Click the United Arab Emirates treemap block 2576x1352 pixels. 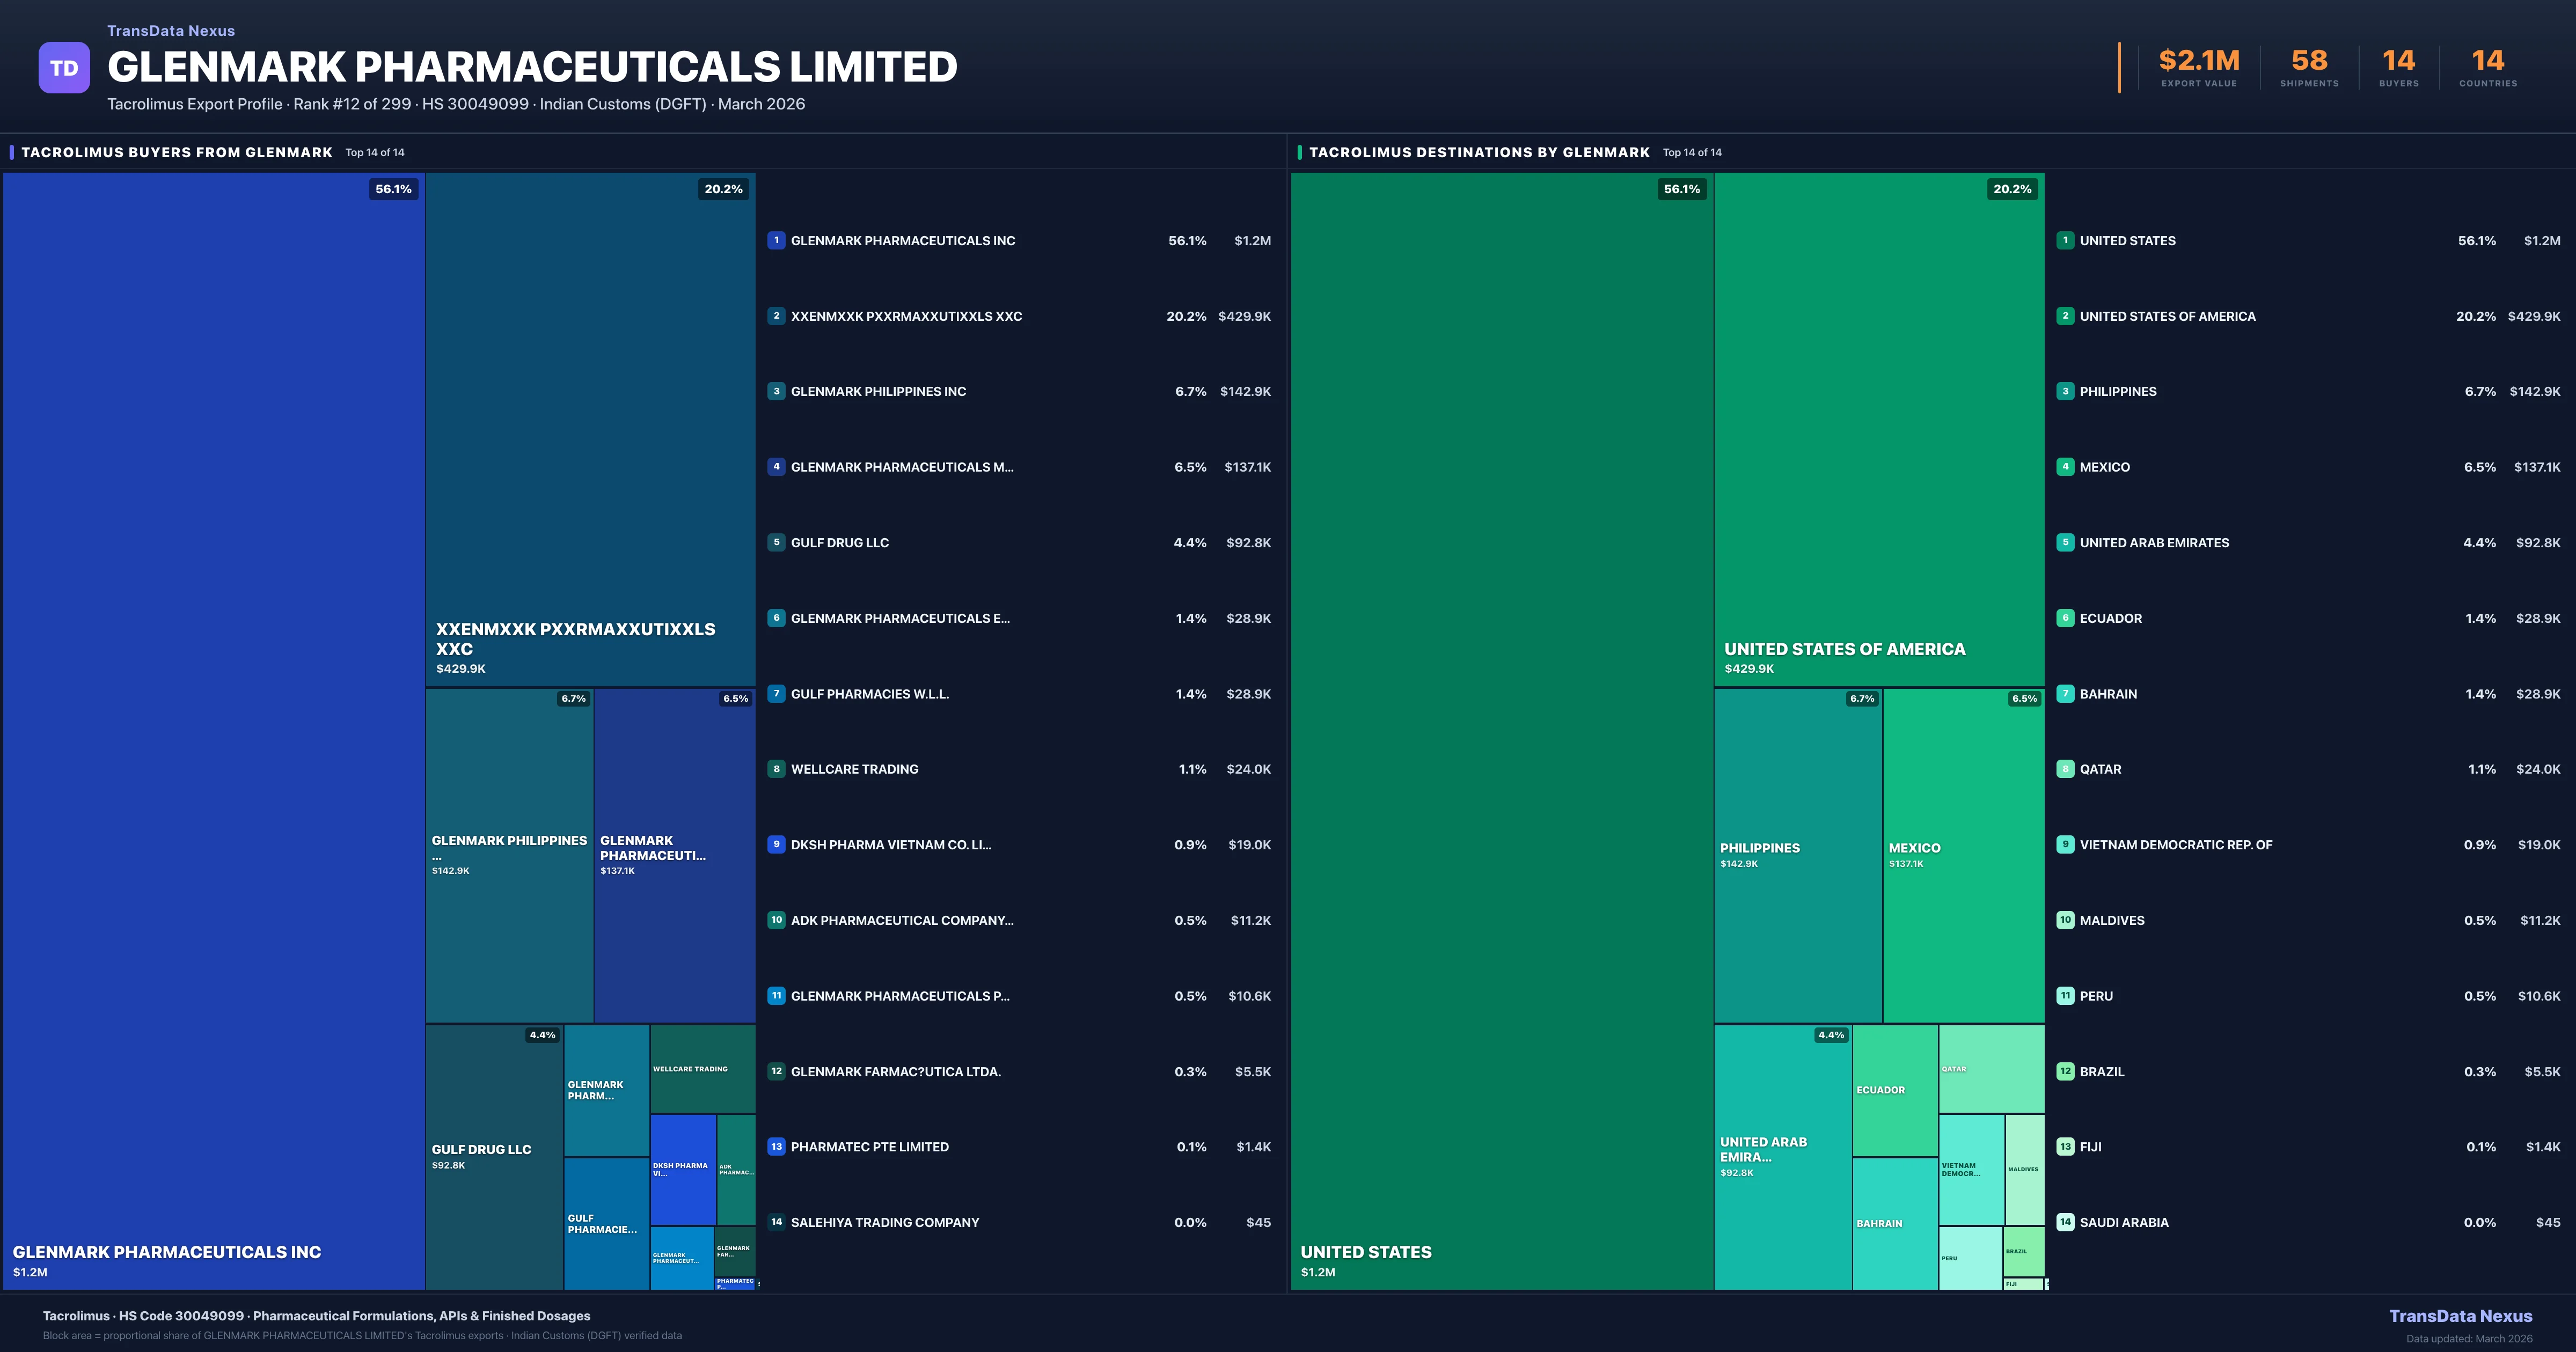[x=1782, y=1156]
